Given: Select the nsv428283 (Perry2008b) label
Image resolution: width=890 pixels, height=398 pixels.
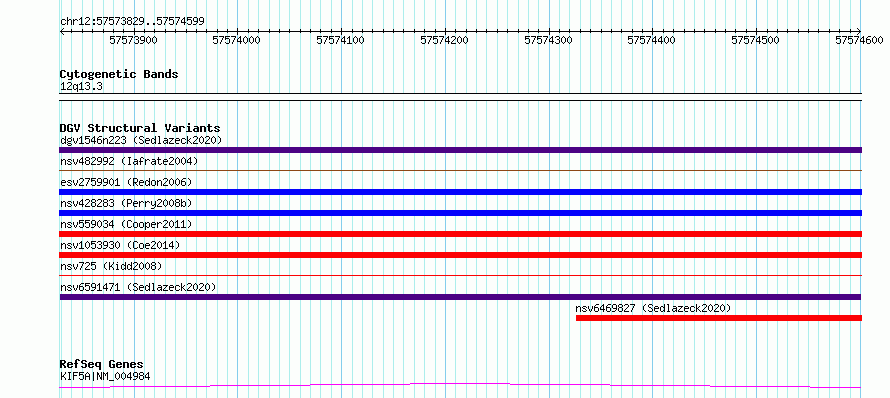Looking at the screenshot, I should [x=126, y=203].
